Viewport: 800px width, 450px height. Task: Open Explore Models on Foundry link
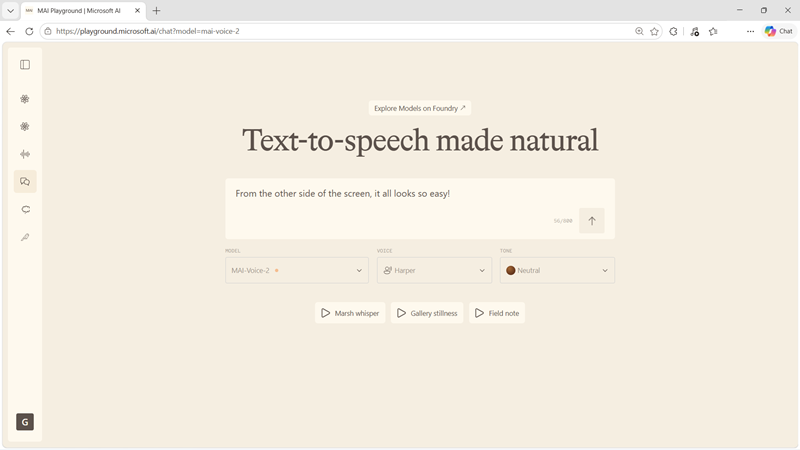(420, 108)
